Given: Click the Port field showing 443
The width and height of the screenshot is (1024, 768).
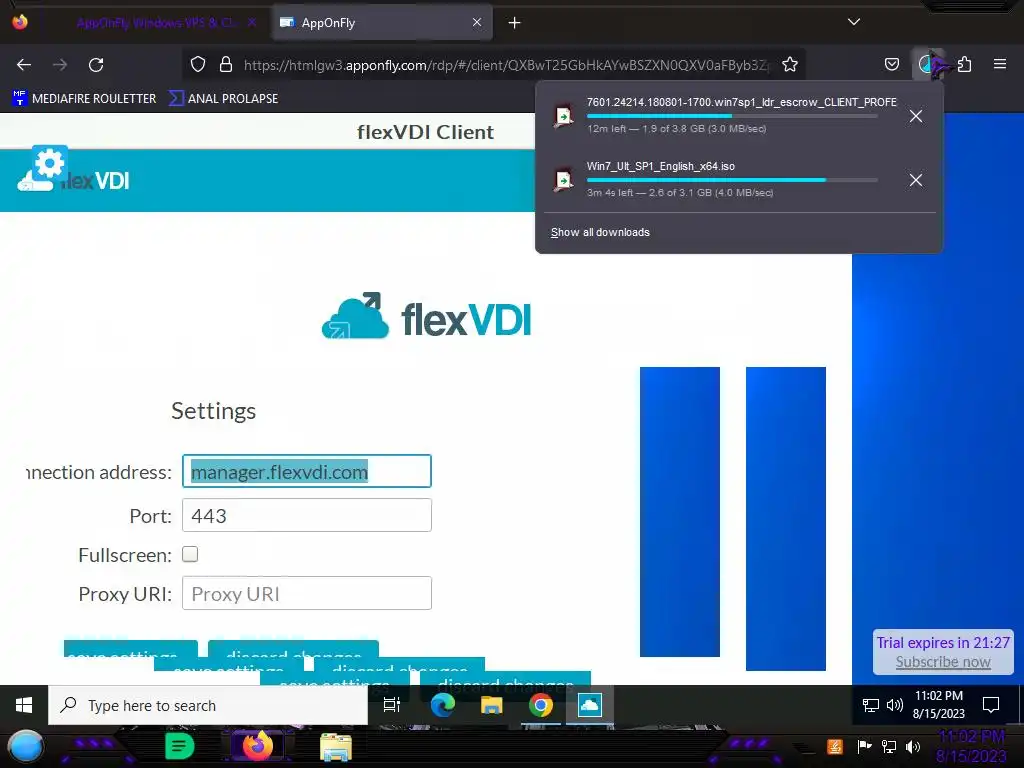Looking at the screenshot, I should point(306,515).
